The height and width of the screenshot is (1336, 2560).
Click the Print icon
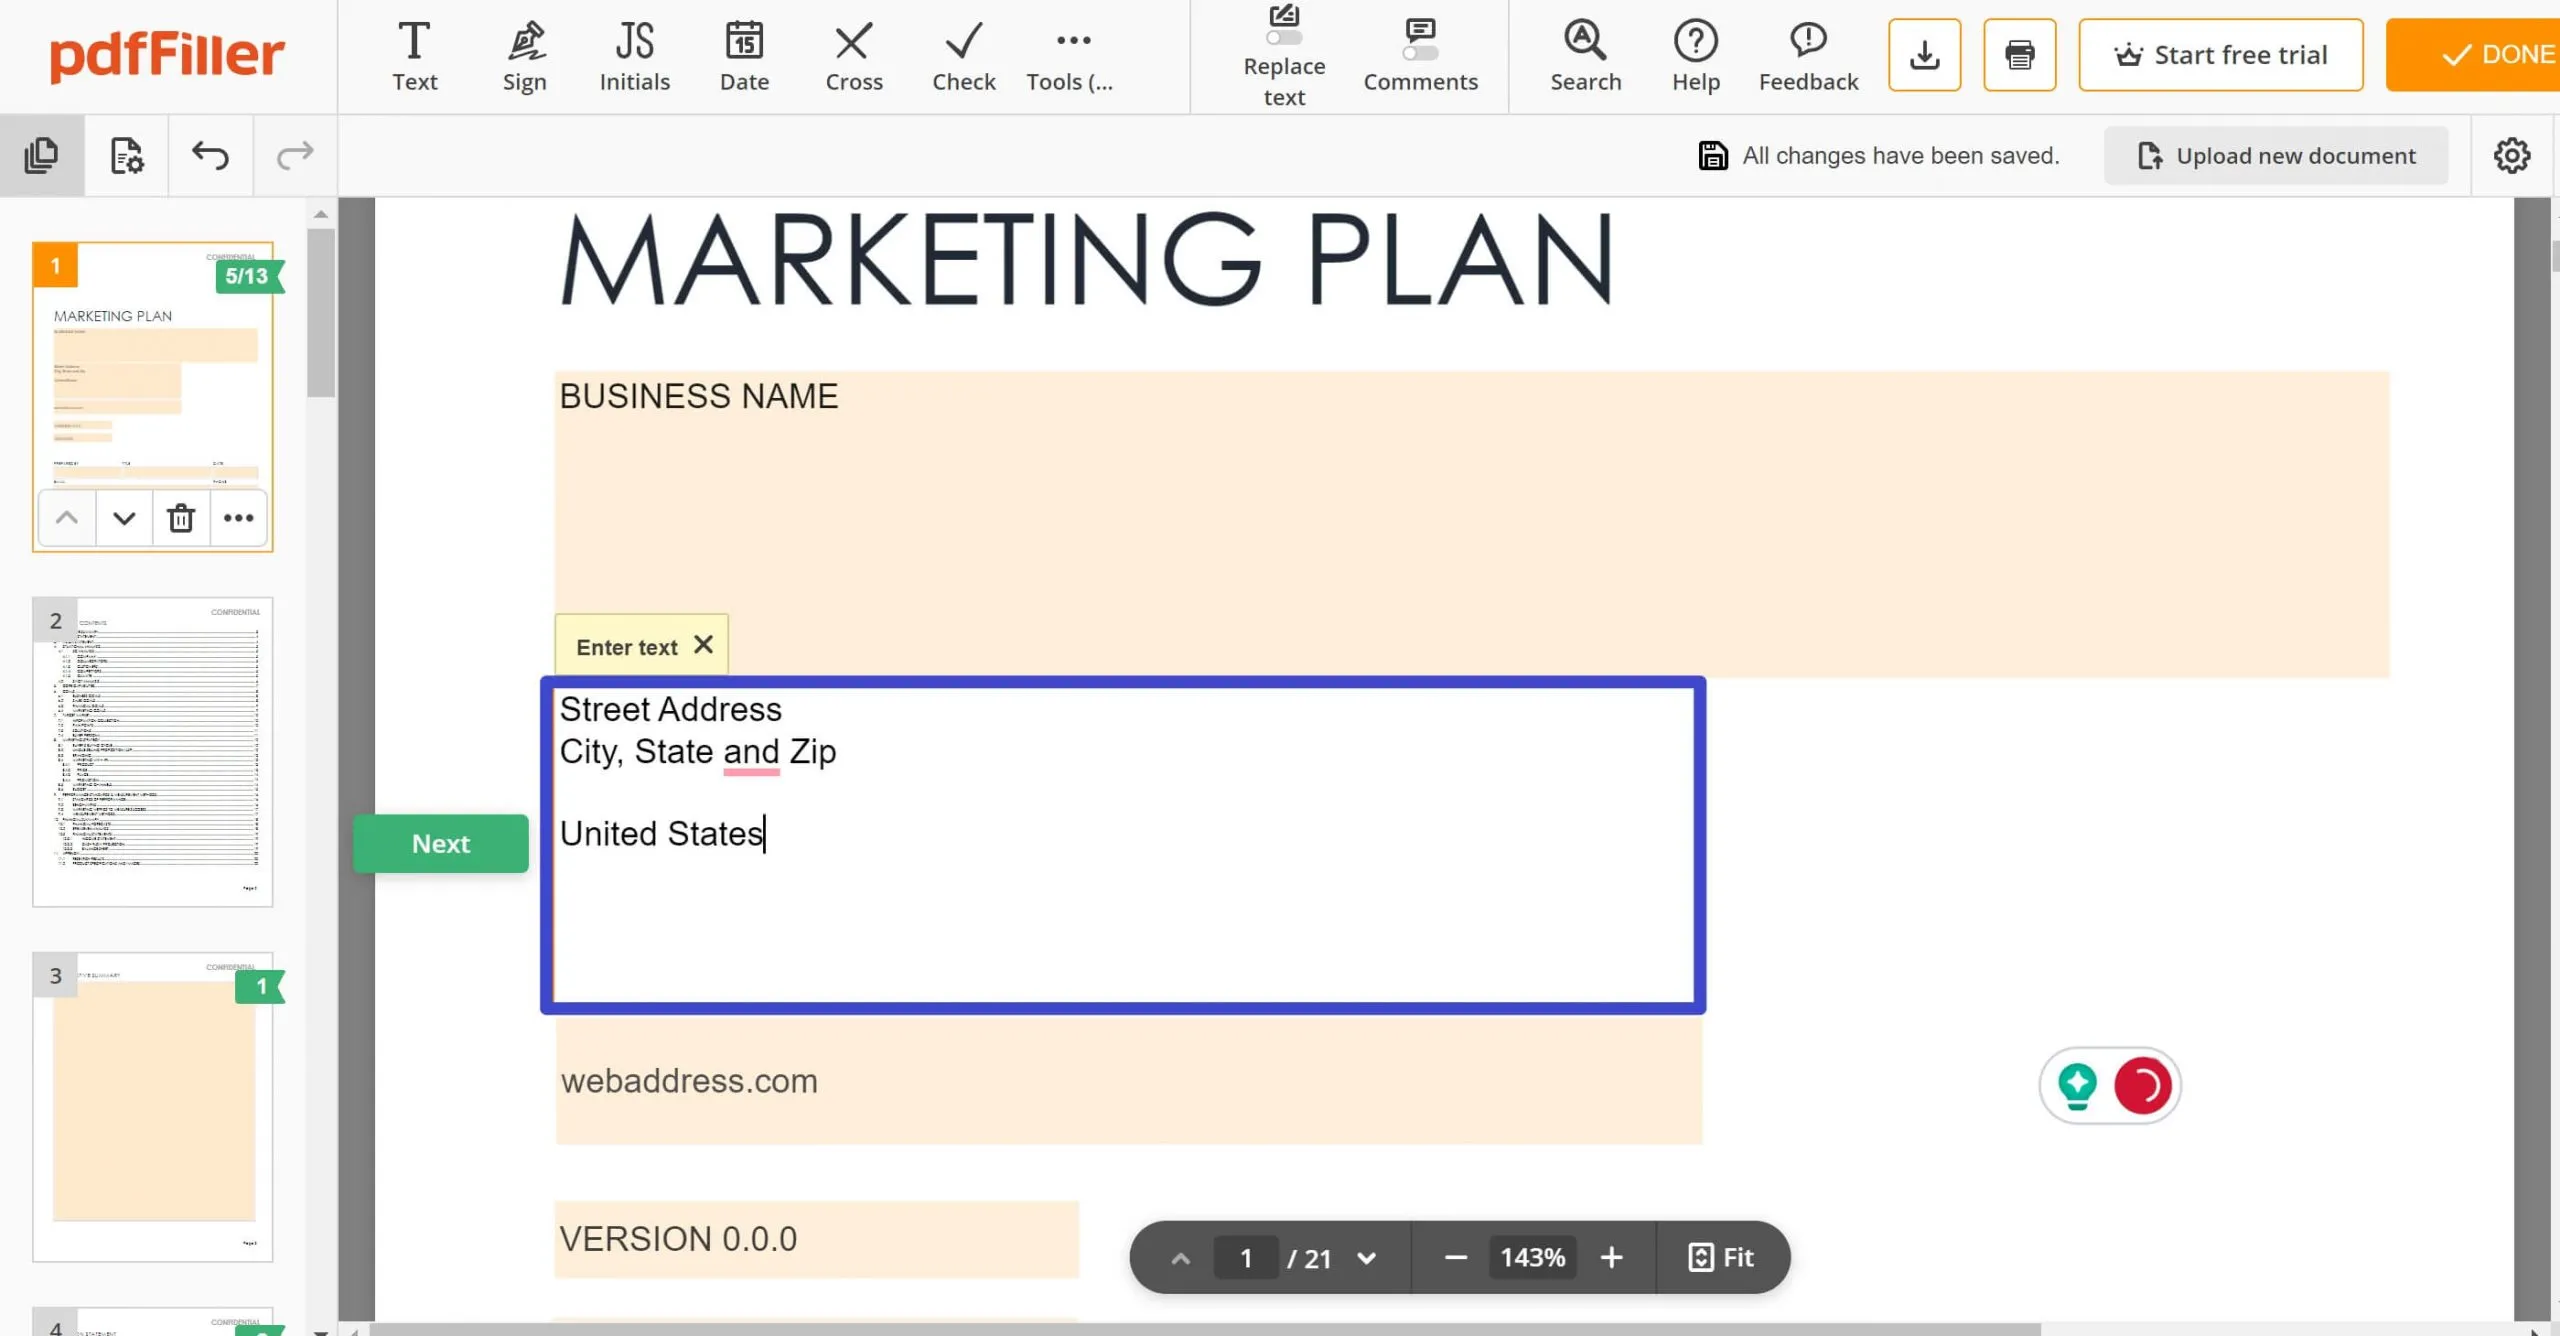(x=2019, y=55)
